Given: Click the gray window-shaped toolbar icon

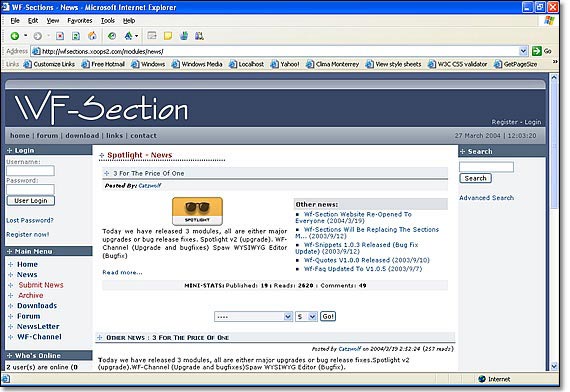Looking at the screenshot, I should [x=152, y=36].
